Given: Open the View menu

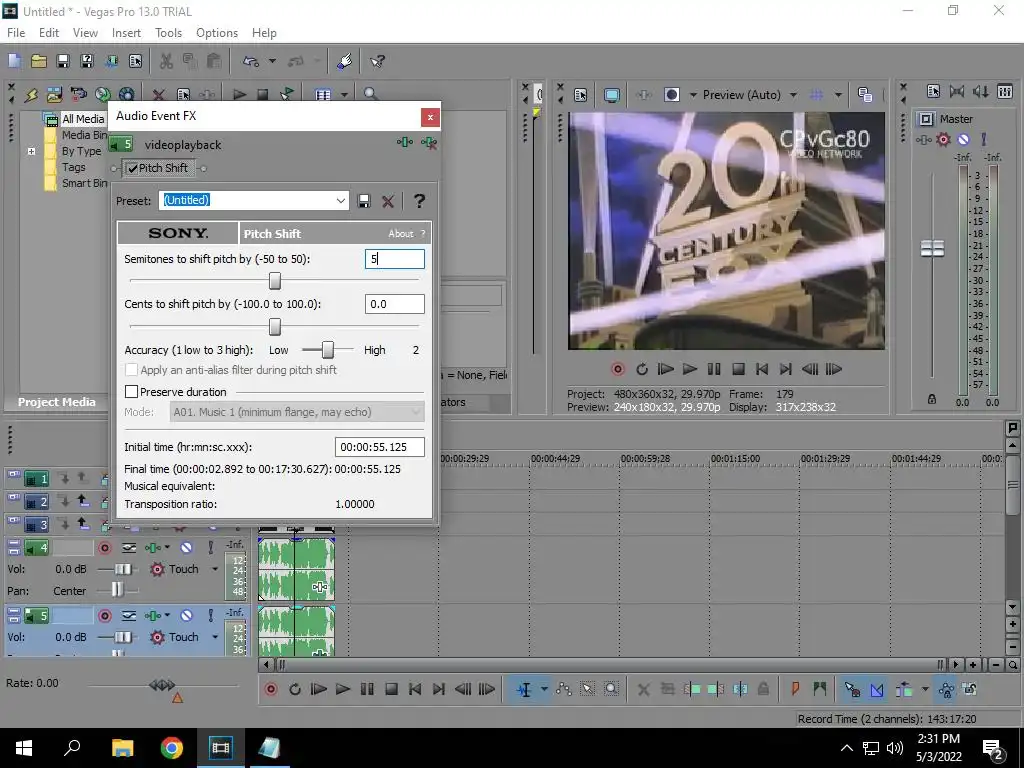Looking at the screenshot, I should pyautogui.click(x=85, y=33).
